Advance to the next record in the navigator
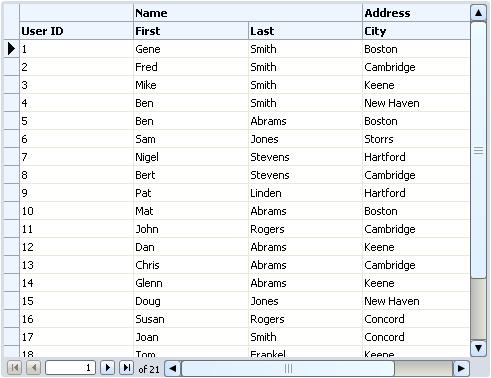Image resolution: width=491 pixels, height=378 pixels. [108, 368]
